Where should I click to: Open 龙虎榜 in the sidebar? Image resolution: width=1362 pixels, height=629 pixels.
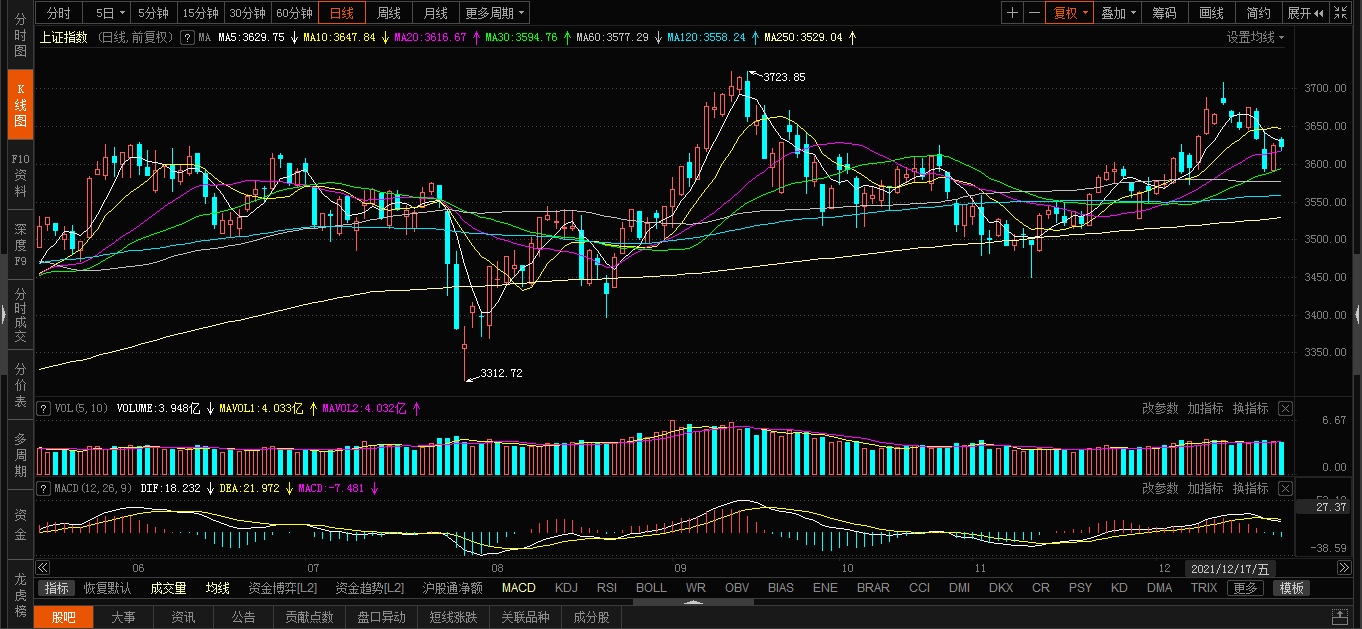pos(20,595)
